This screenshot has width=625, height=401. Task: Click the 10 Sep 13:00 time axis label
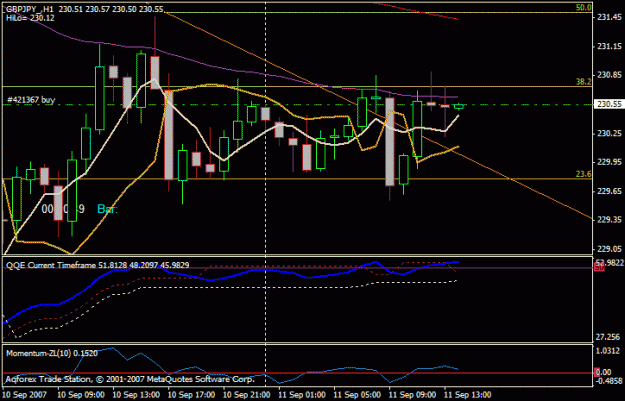click(x=136, y=395)
